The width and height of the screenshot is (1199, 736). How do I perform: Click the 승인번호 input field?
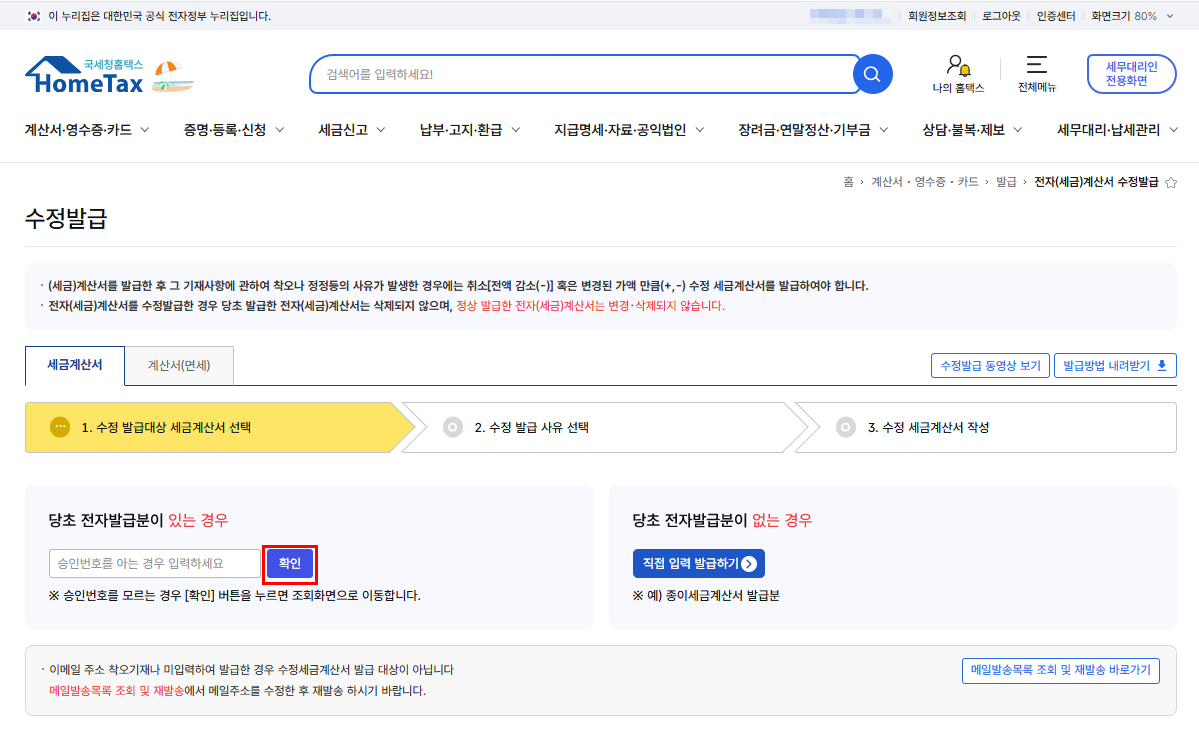[x=155, y=564]
